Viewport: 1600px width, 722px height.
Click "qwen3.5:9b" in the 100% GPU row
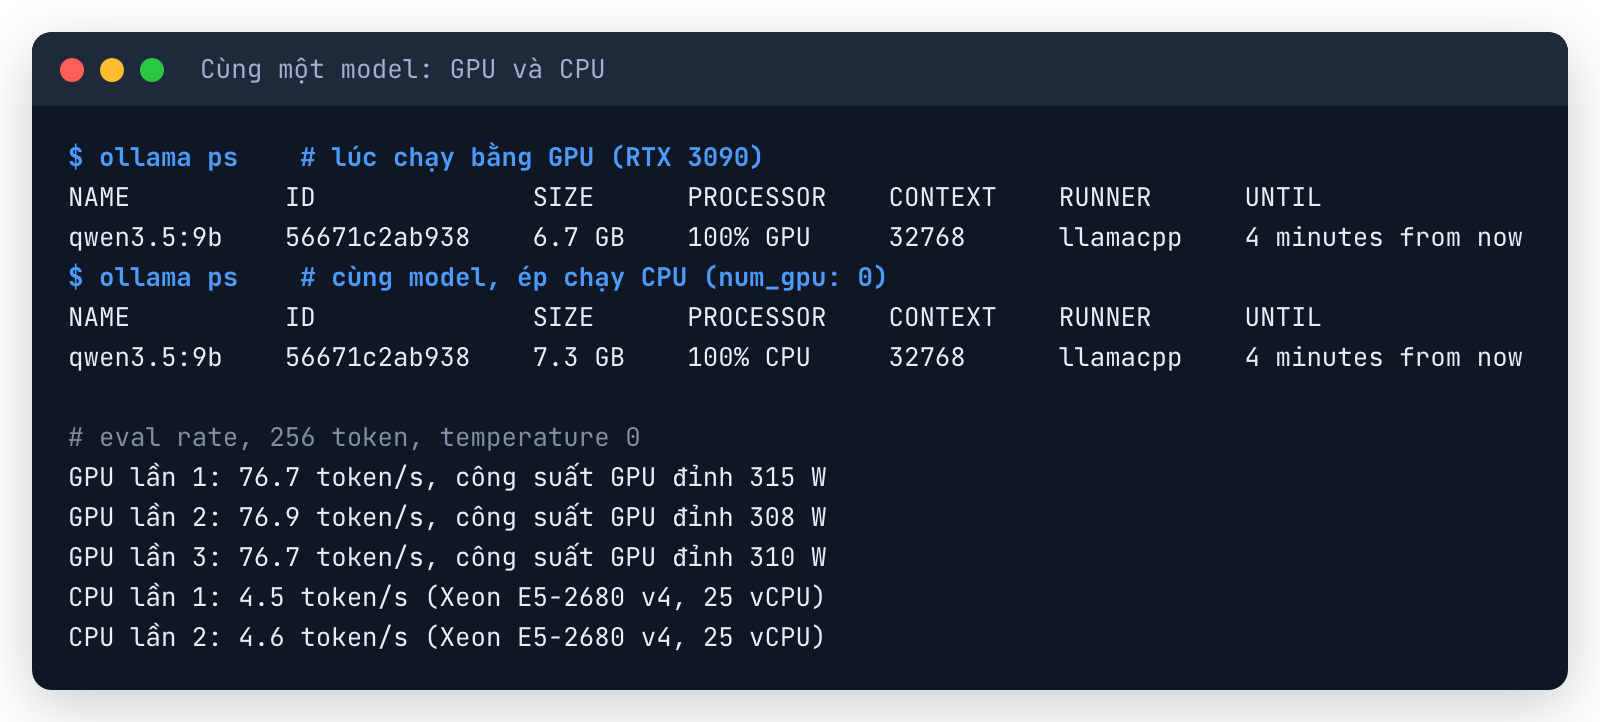146,238
